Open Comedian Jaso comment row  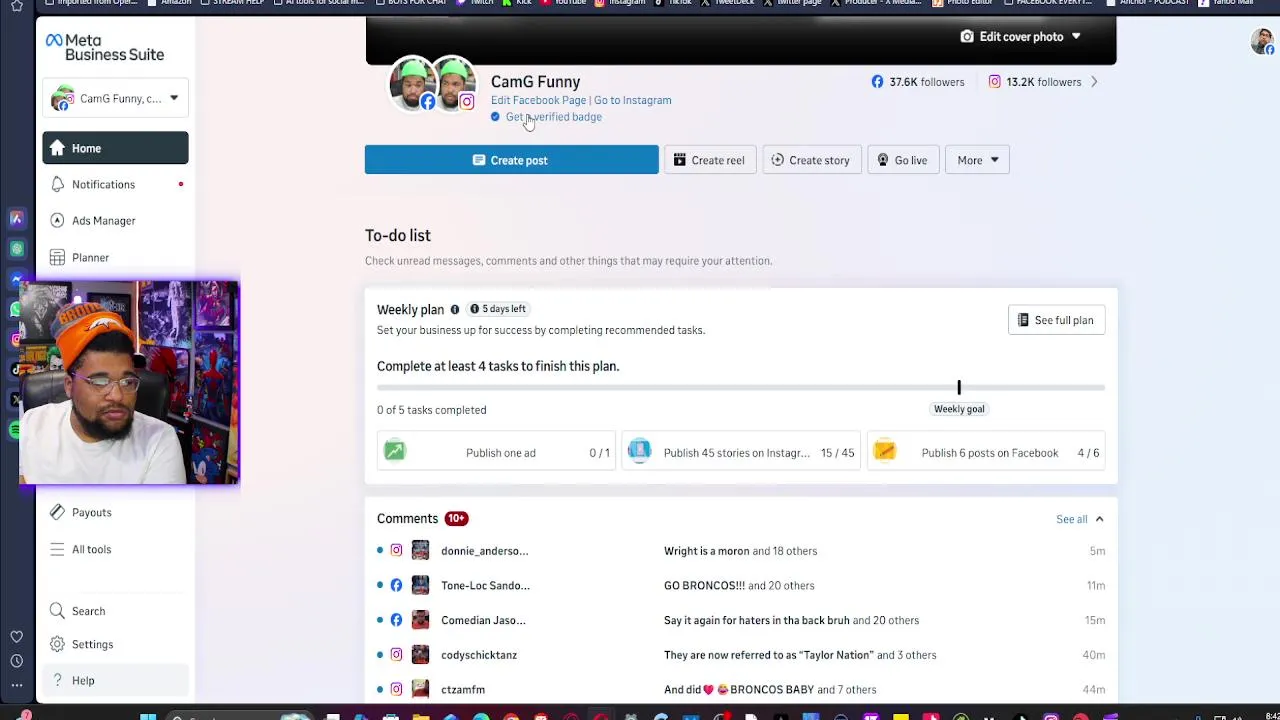[741, 620]
